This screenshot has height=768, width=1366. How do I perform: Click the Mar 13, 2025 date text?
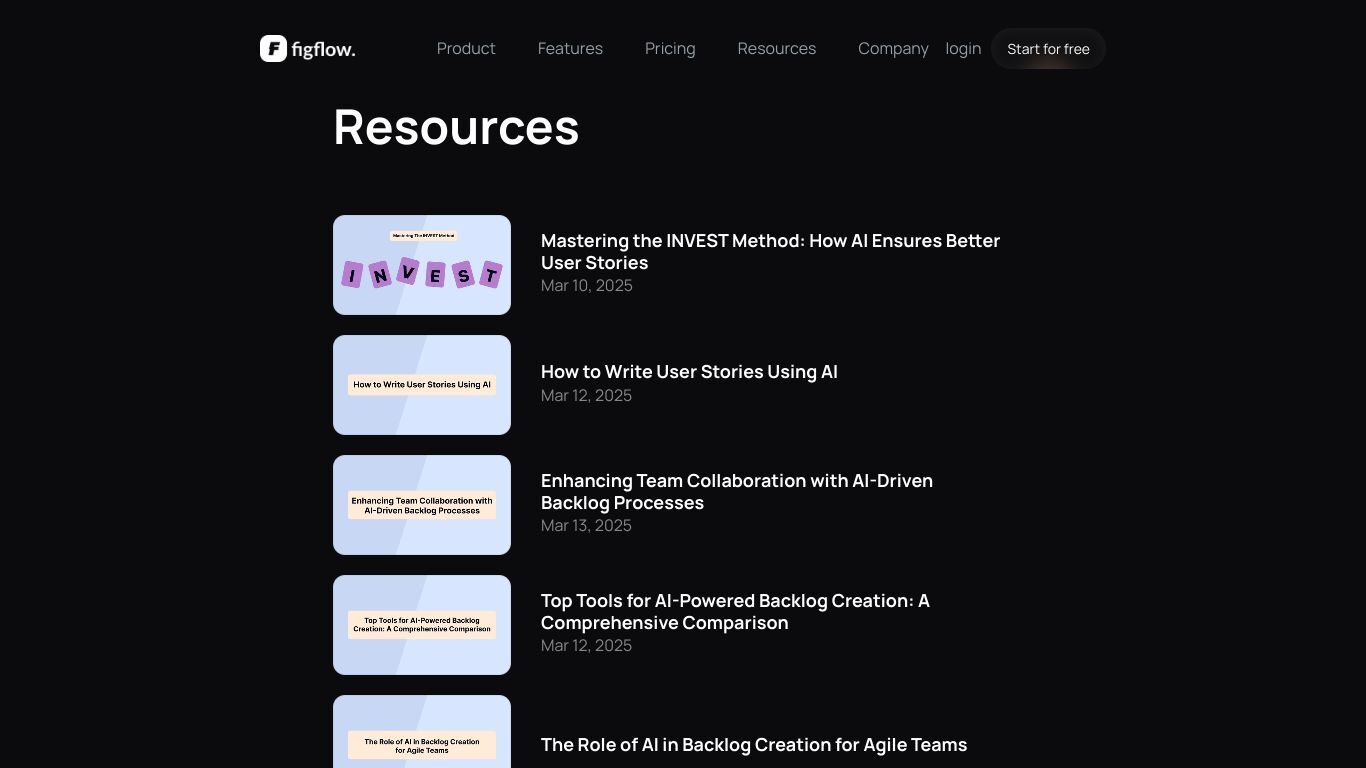pyautogui.click(x=586, y=525)
